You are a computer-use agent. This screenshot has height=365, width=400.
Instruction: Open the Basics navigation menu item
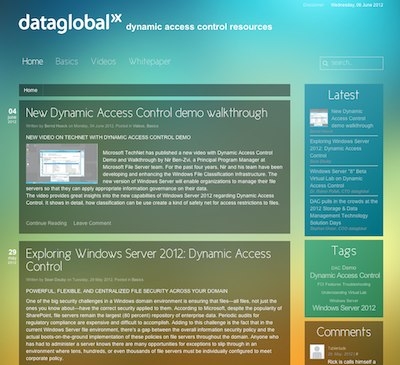click(x=67, y=61)
